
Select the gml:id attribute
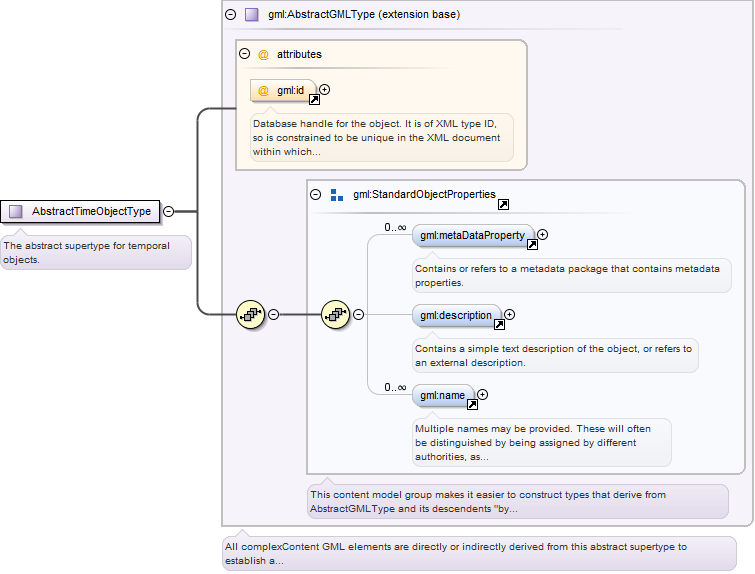(283, 91)
